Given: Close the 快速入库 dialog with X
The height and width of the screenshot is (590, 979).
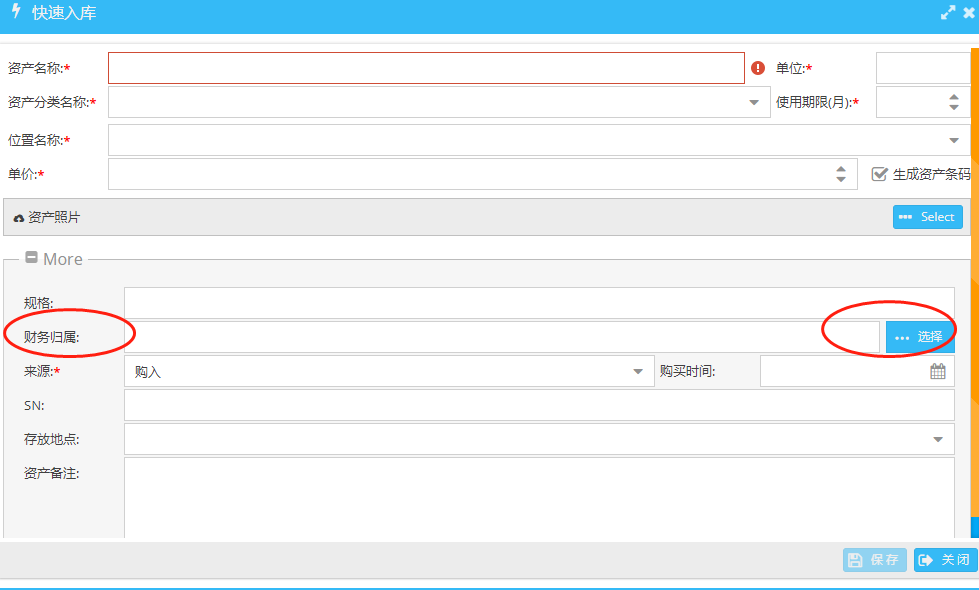Looking at the screenshot, I should [x=969, y=12].
